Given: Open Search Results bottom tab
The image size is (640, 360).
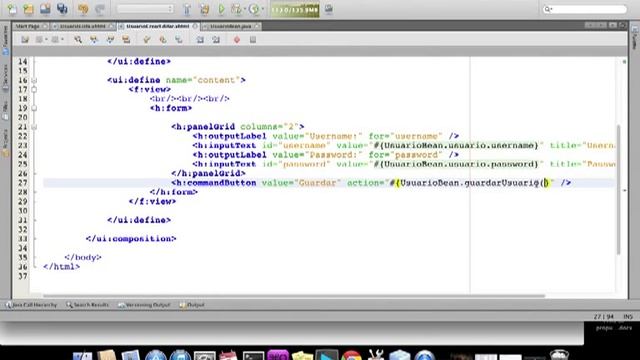Looking at the screenshot, I should [87, 305].
